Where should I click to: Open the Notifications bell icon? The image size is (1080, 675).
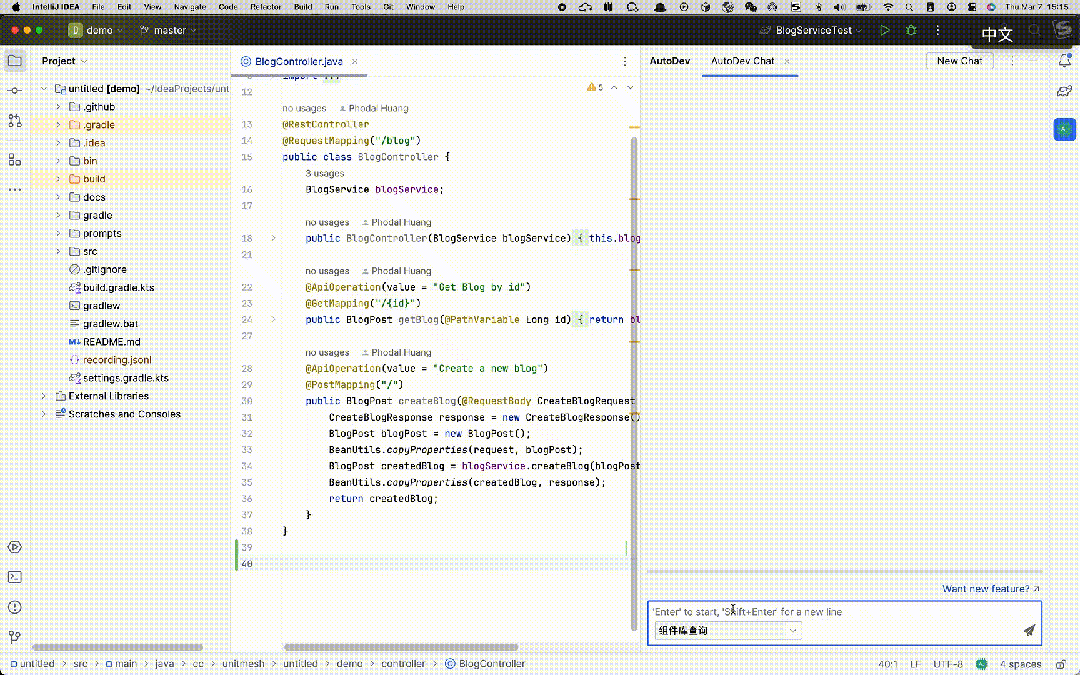[x=1064, y=61]
